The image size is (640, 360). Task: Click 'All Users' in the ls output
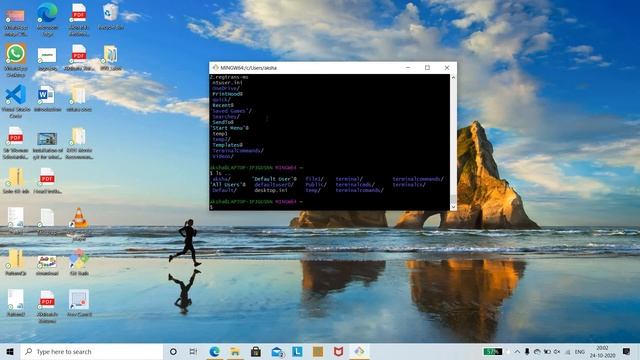point(228,184)
